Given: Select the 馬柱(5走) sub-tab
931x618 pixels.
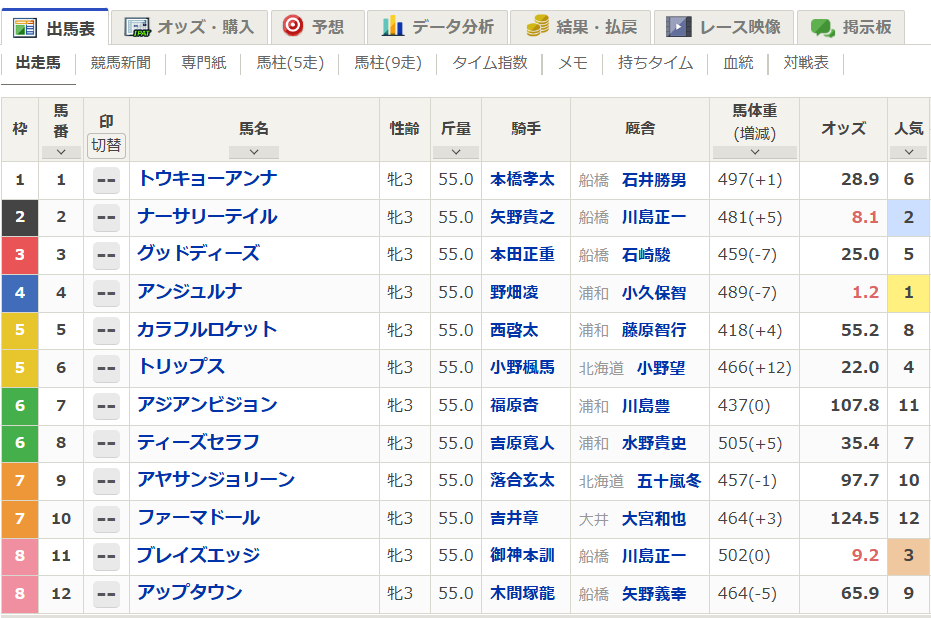Looking at the screenshot, I should [x=290, y=63].
